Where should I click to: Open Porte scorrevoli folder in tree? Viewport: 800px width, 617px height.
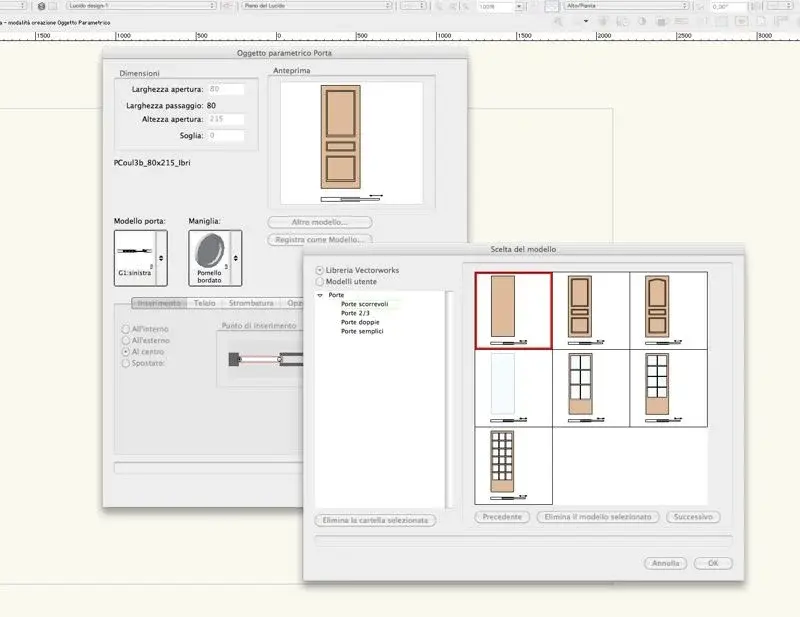[x=364, y=304]
